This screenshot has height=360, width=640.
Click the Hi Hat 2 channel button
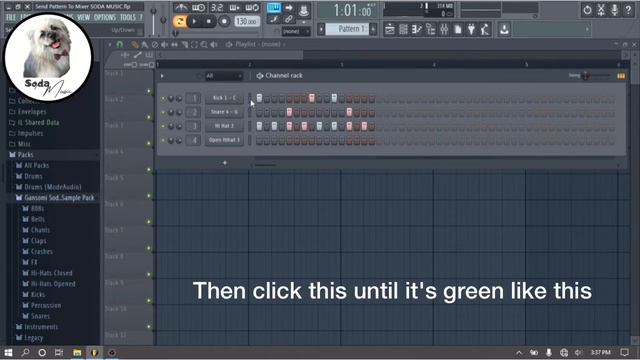click(224, 126)
